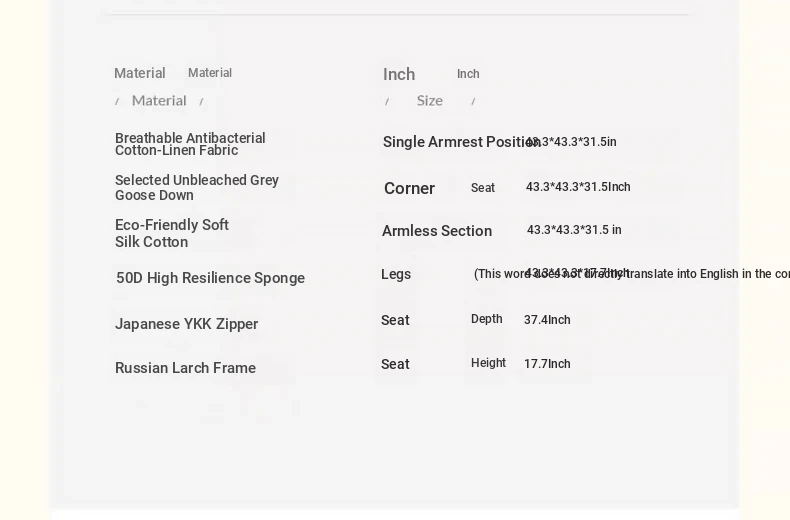Select the Armless Section label
Image resolution: width=790 pixels, height=520 pixels.
[x=437, y=231]
